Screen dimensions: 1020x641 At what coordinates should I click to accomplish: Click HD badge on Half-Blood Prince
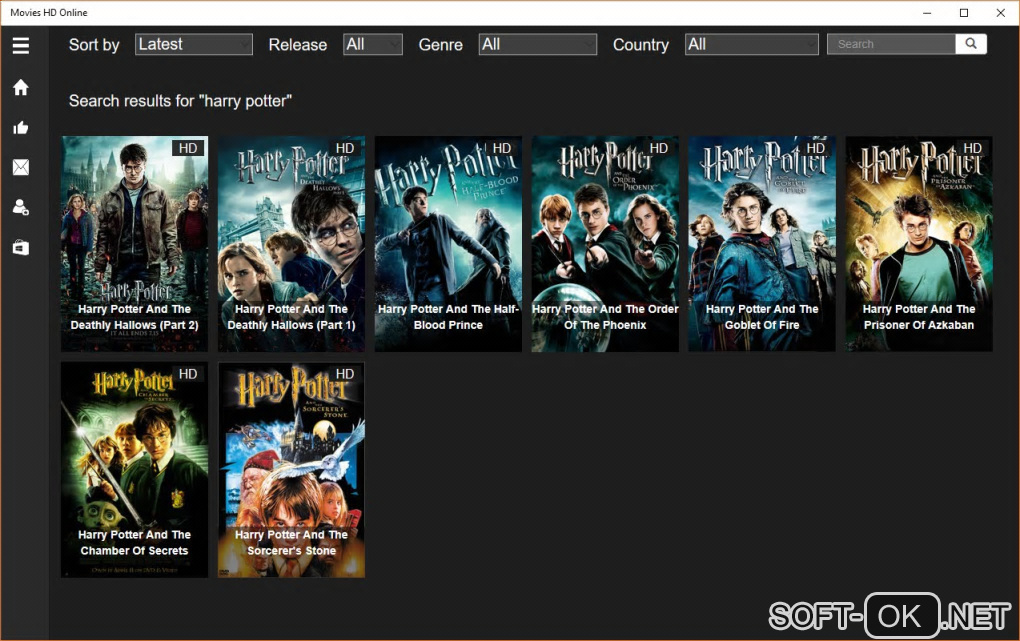[502, 148]
